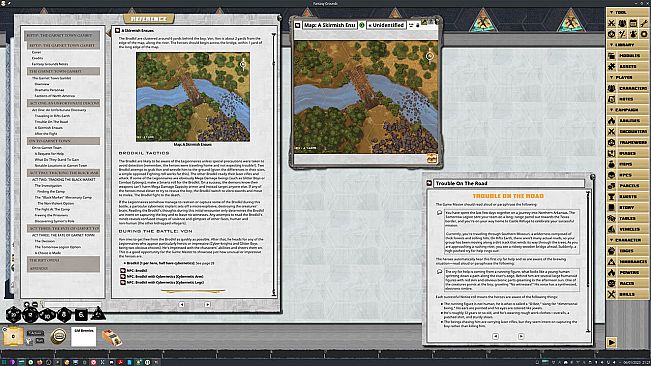Pick the d10 die
Viewport: 651px width, 366px height.
(x=47, y=315)
